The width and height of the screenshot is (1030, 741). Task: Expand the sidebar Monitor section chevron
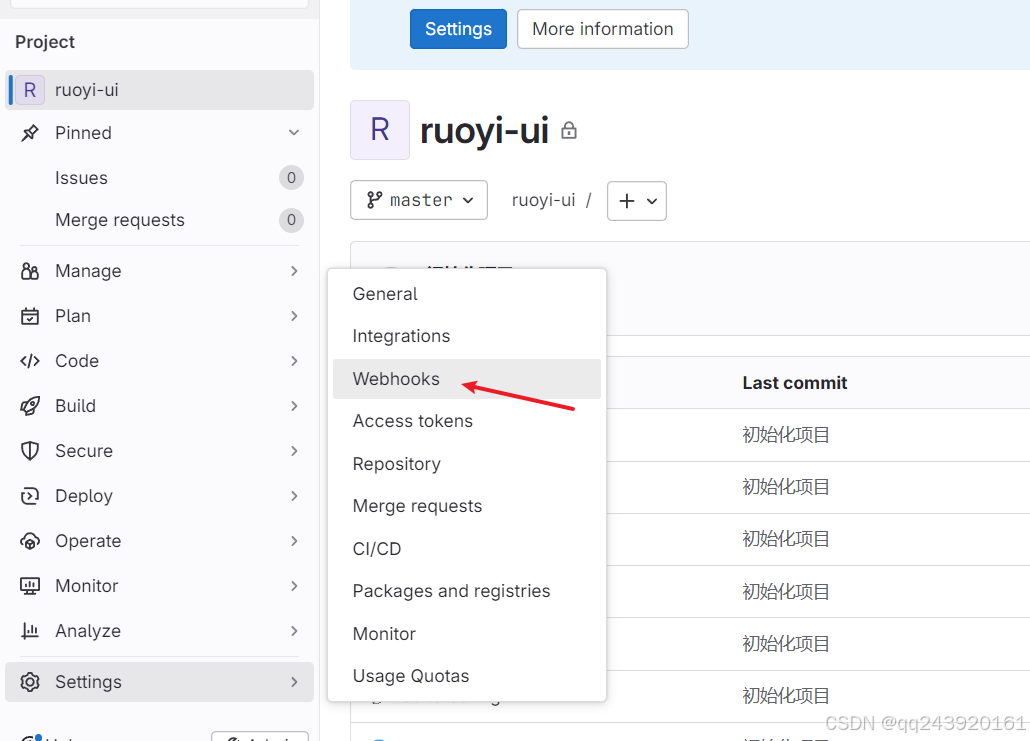tap(294, 586)
